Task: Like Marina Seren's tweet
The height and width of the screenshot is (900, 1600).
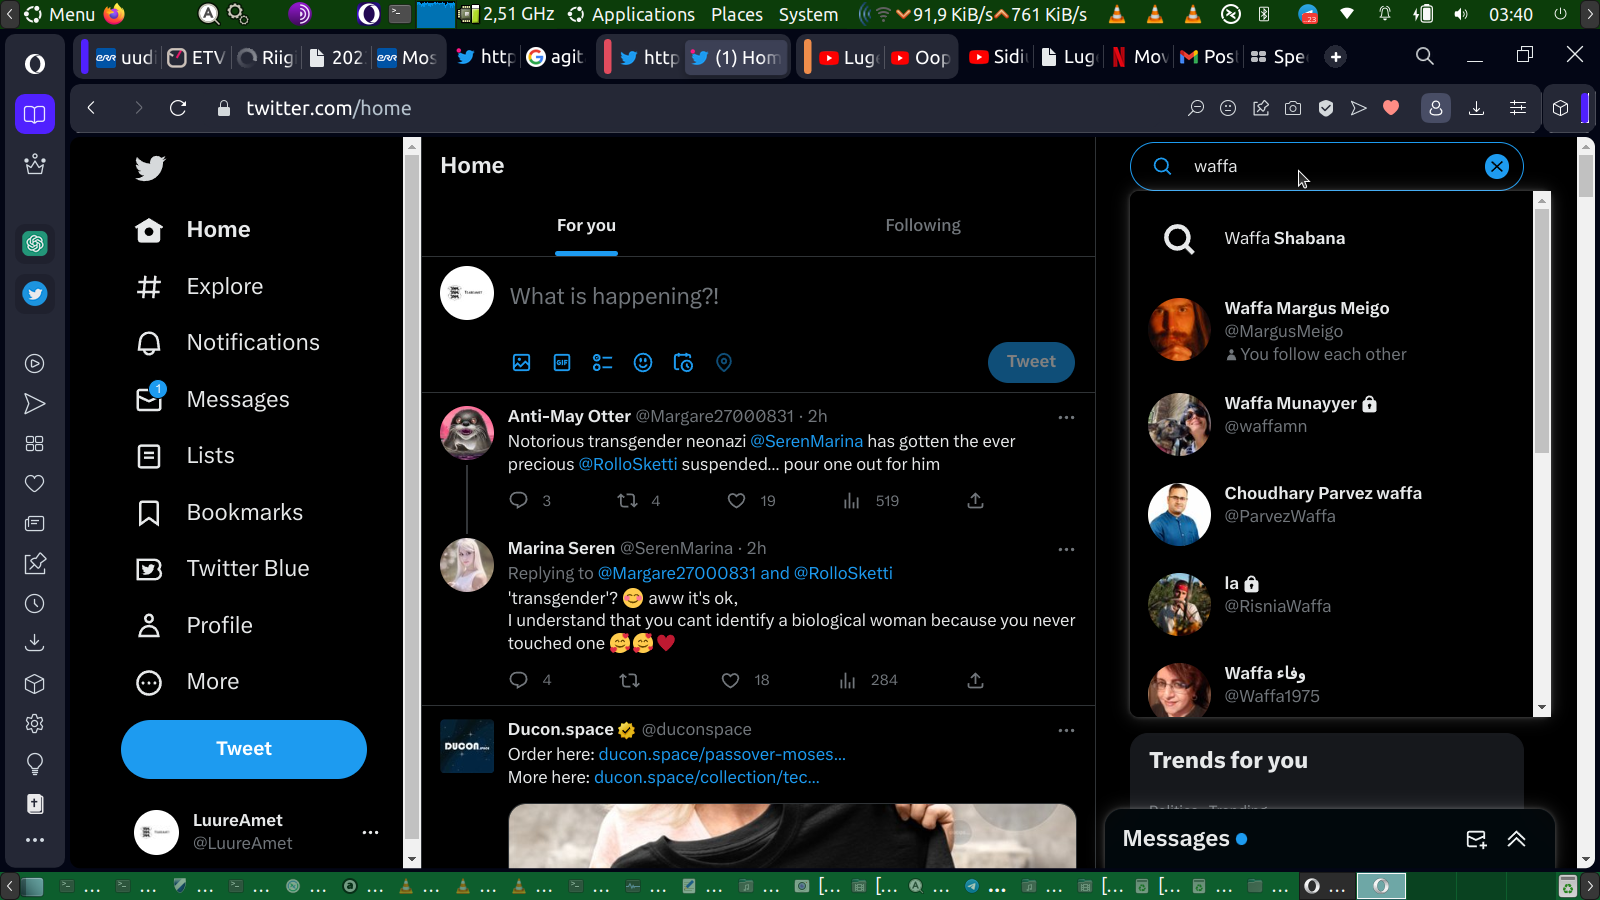Action: tap(731, 680)
